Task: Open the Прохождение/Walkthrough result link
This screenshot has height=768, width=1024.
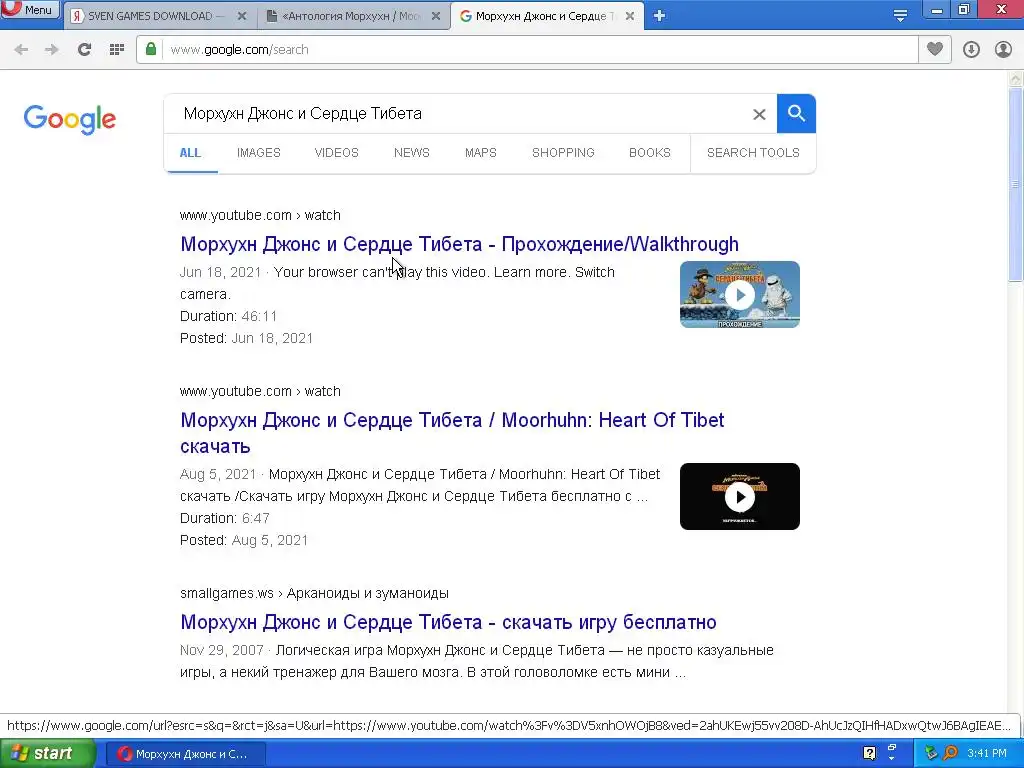Action: (x=459, y=244)
